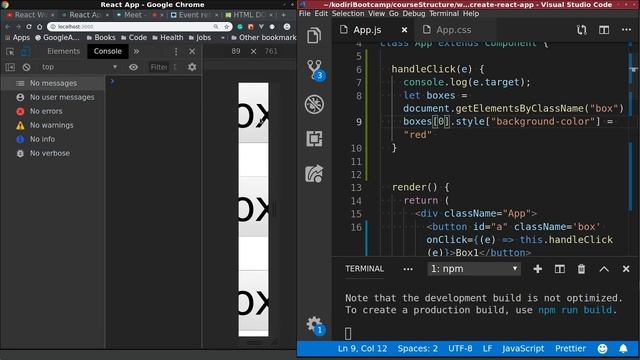Viewport: 640px width, 360px height.
Task: Split the terminal panel
Action: click(x=560, y=269)
